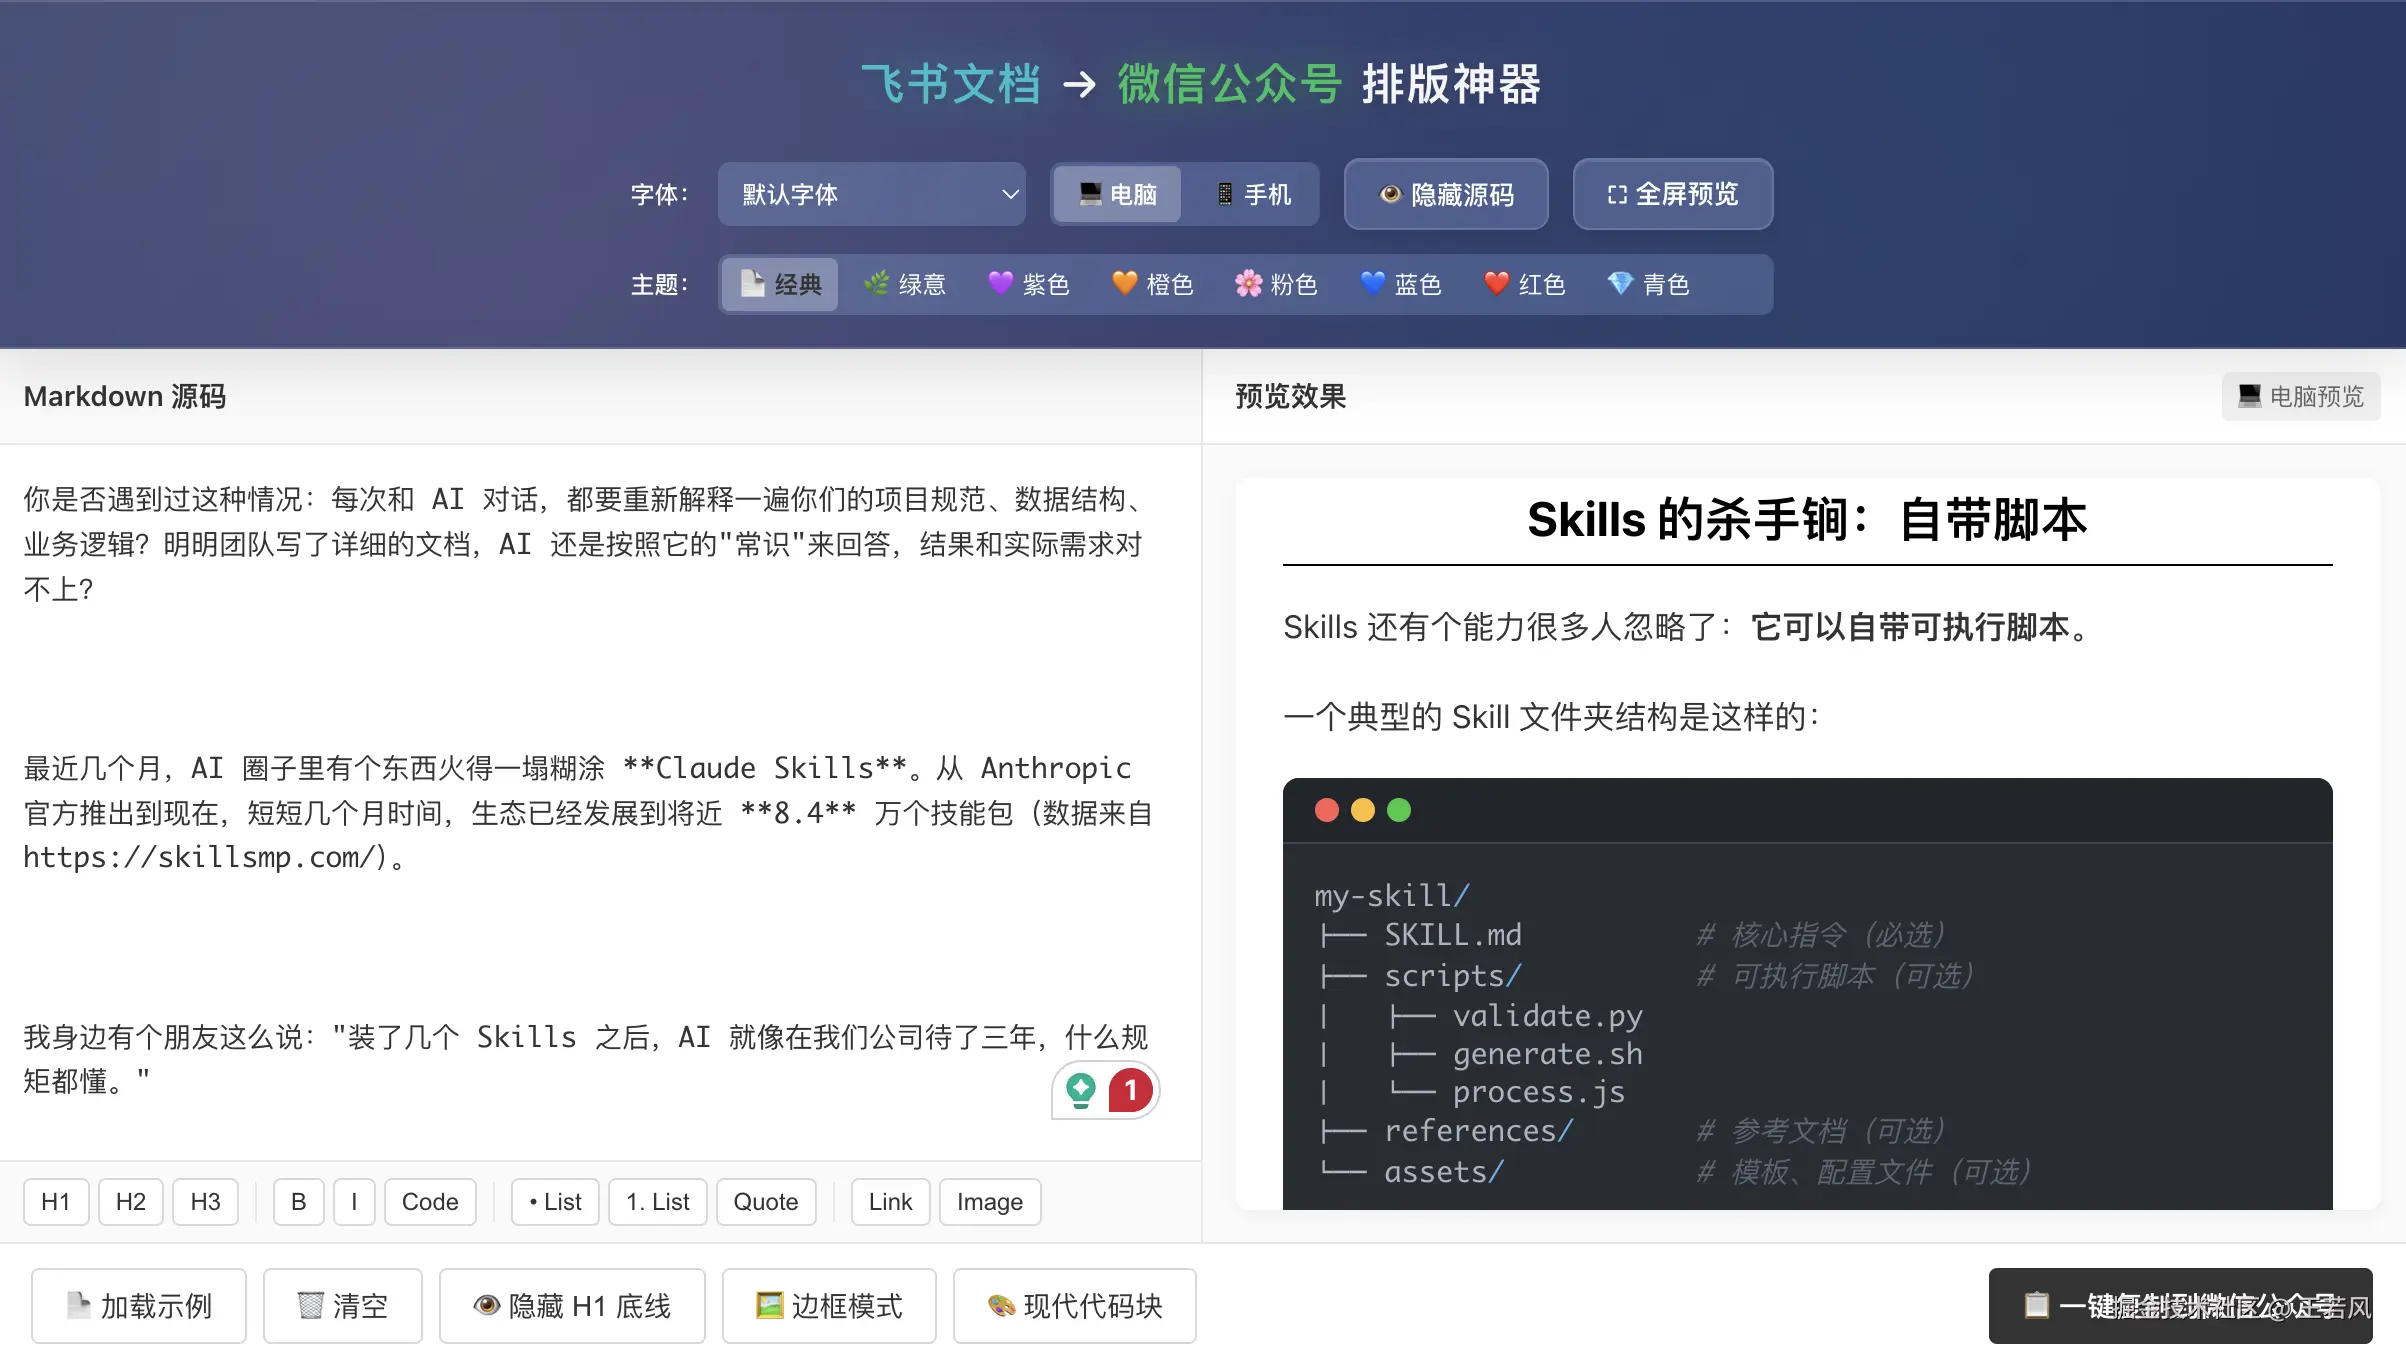
Task: Click inside the Markdown source text area
Action: coord(600,680)
